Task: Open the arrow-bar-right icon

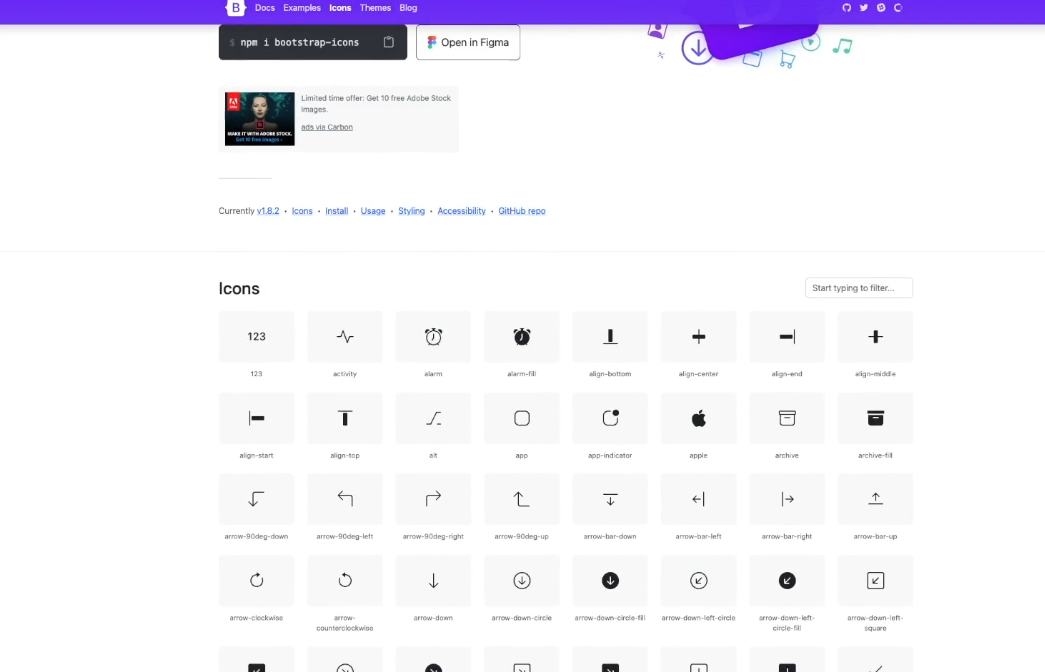Action: pyautogui.click(x=787, y=499)
